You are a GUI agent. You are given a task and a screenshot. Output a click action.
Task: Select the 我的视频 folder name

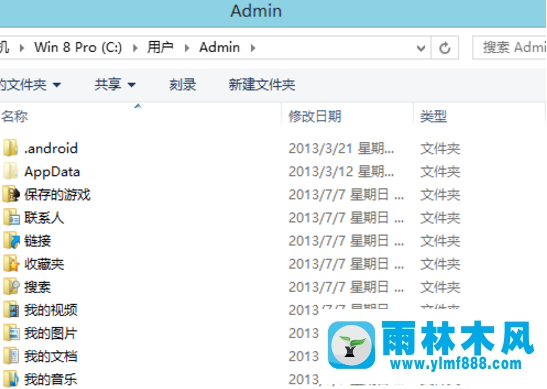pos(51,310)
